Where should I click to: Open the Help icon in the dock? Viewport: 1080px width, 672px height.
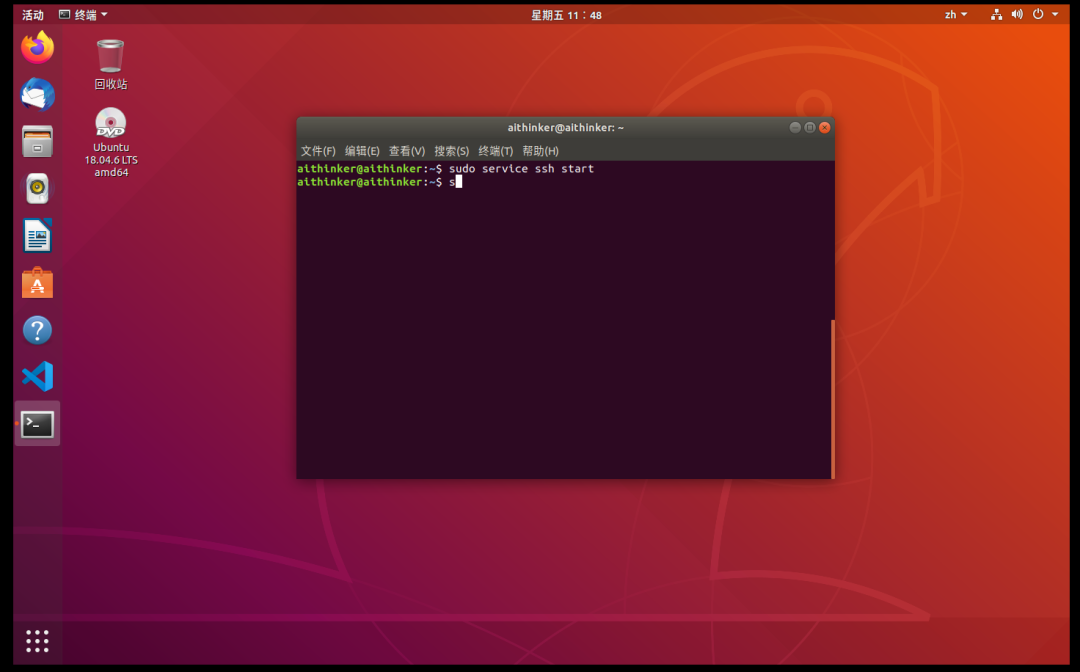click(x=37, y=330)
